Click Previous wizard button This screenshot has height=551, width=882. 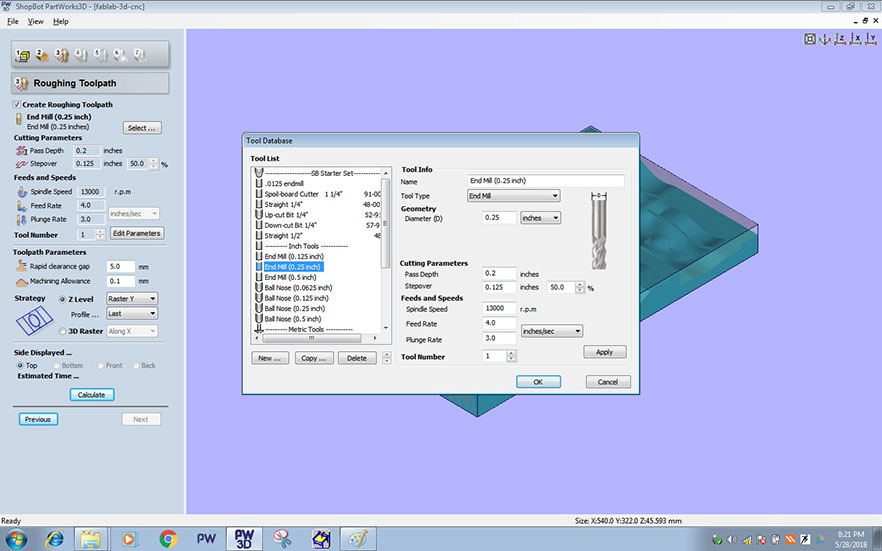[x=38, y=419]
